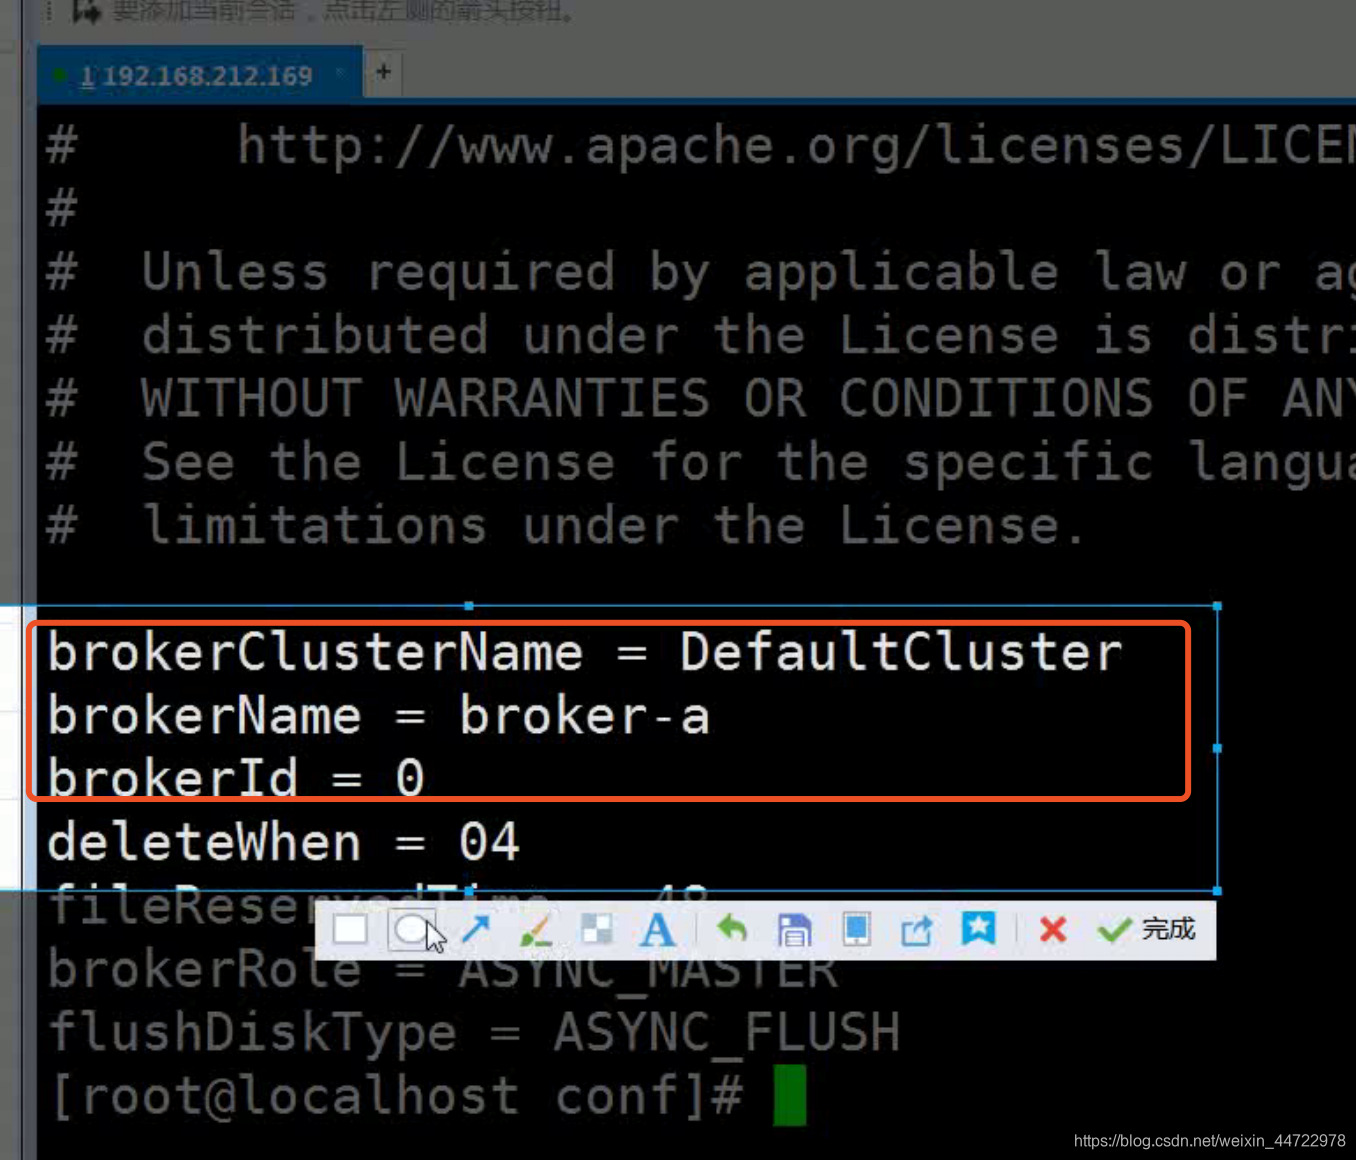Grab the right-middle selection handle
The image size is (1356, 1160).
pos(1217,748)
